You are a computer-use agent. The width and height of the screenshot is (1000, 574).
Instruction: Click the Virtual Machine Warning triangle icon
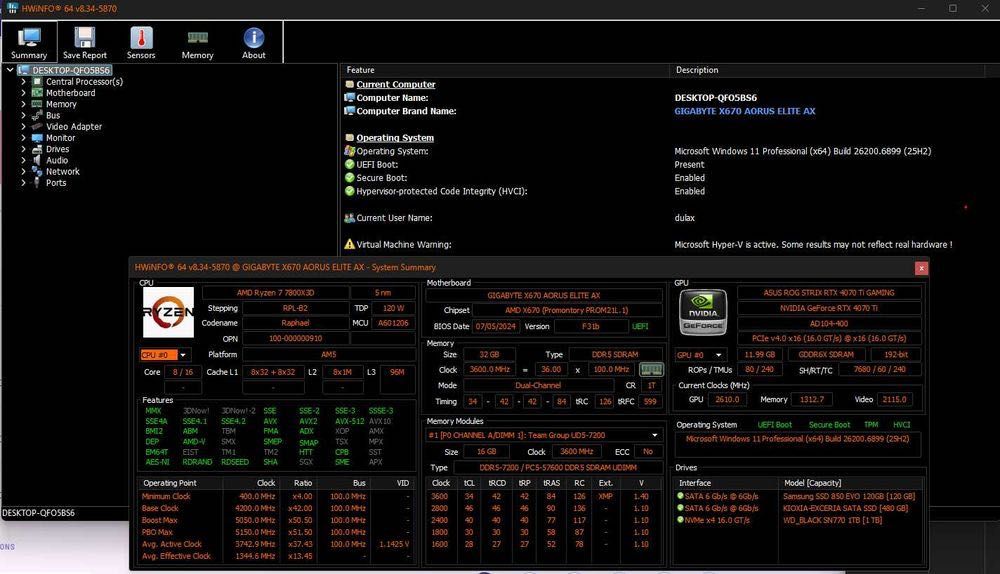tap(349, 244)
